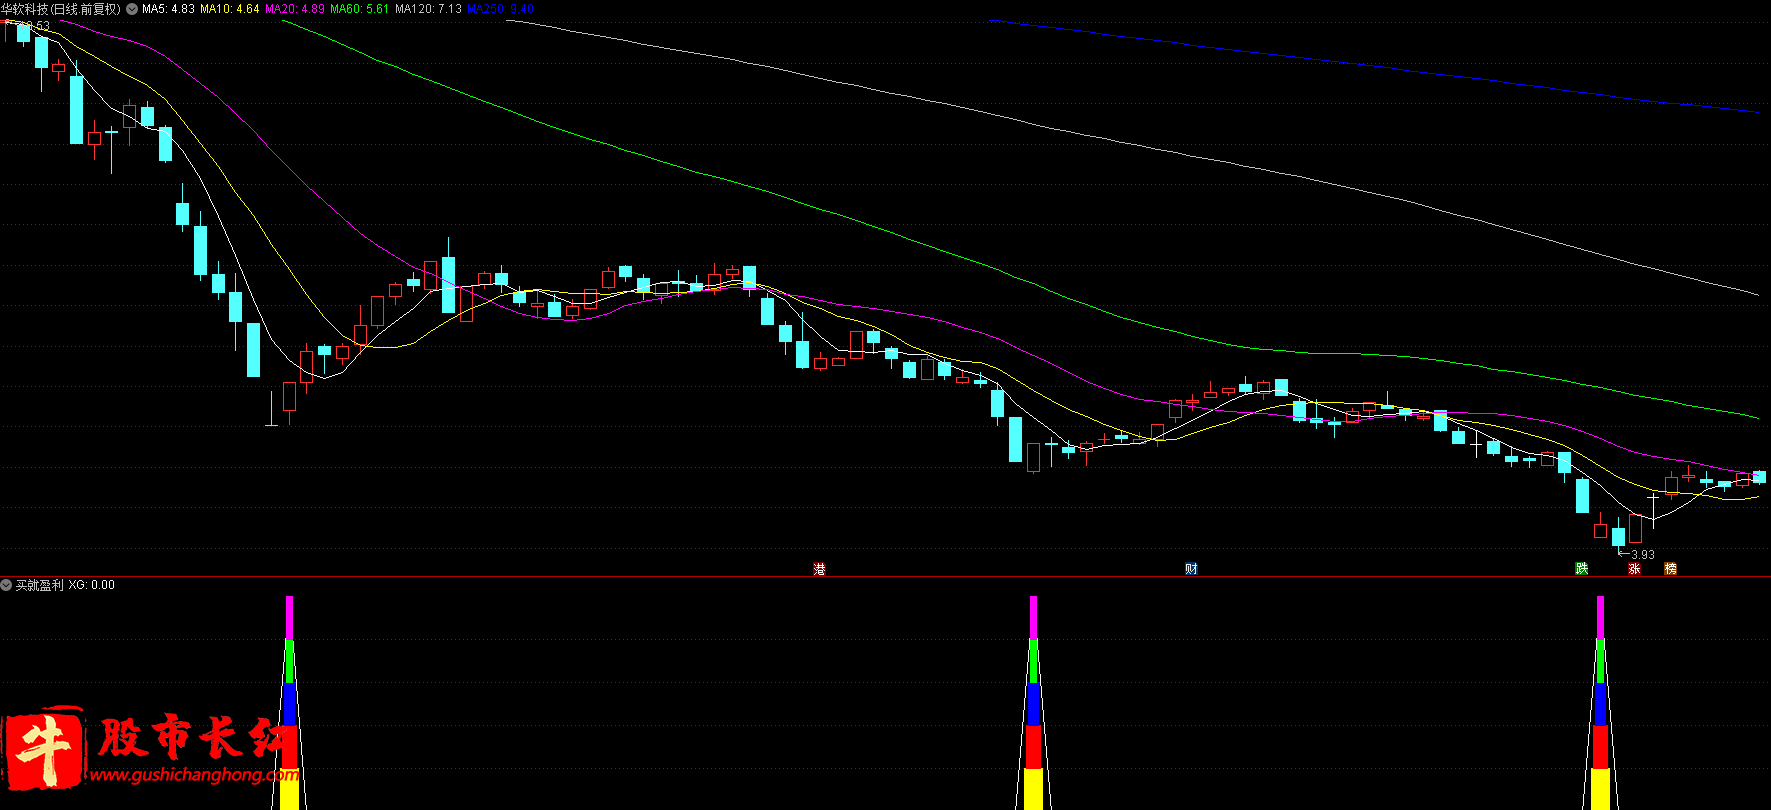Click the red 涨 marker icon

pyautogui.click(x=1634, y=569)
